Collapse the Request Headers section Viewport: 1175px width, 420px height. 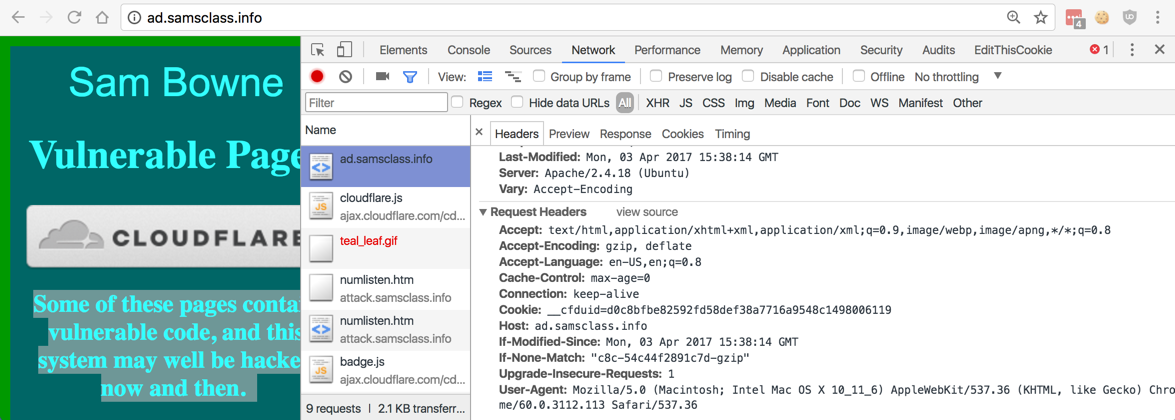tap(484, 212)
